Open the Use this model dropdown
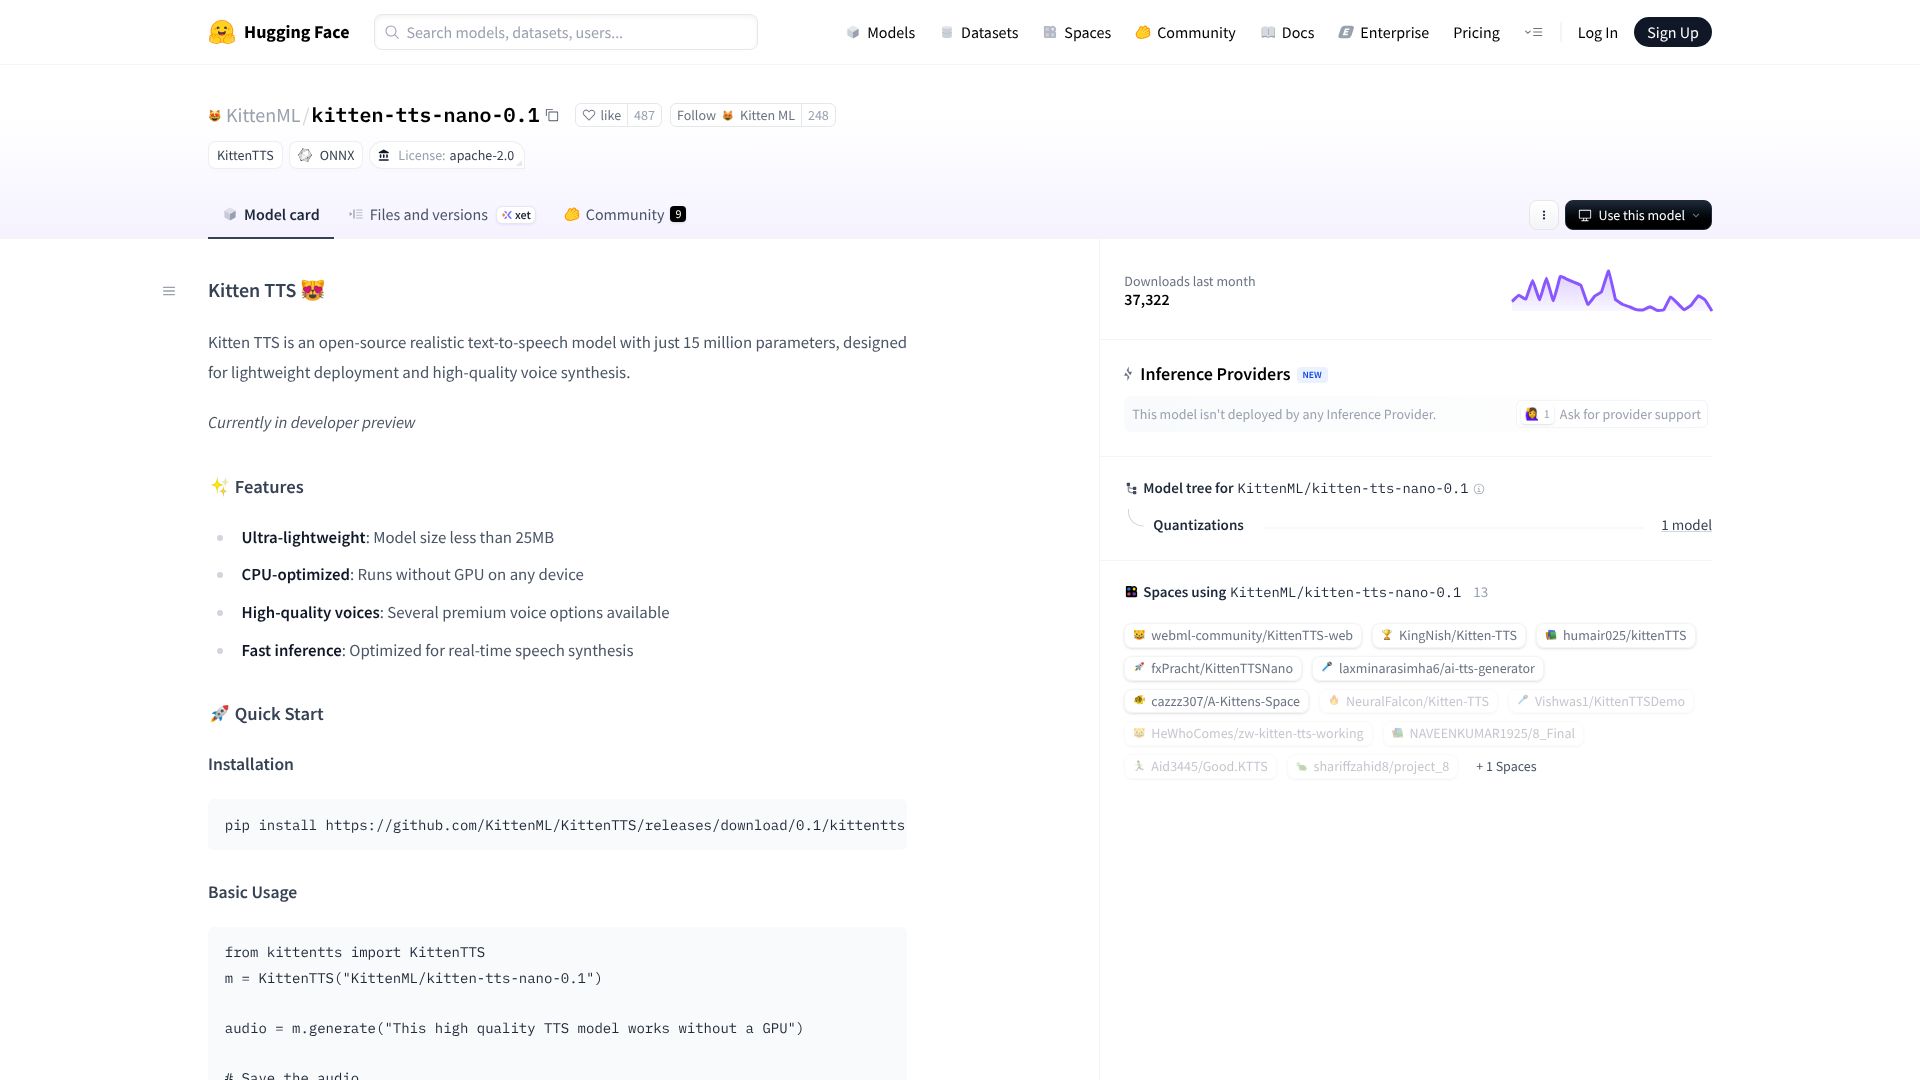This screenshot has height=1080, width=1920. pyautogui.click(x=1637, y=215)
